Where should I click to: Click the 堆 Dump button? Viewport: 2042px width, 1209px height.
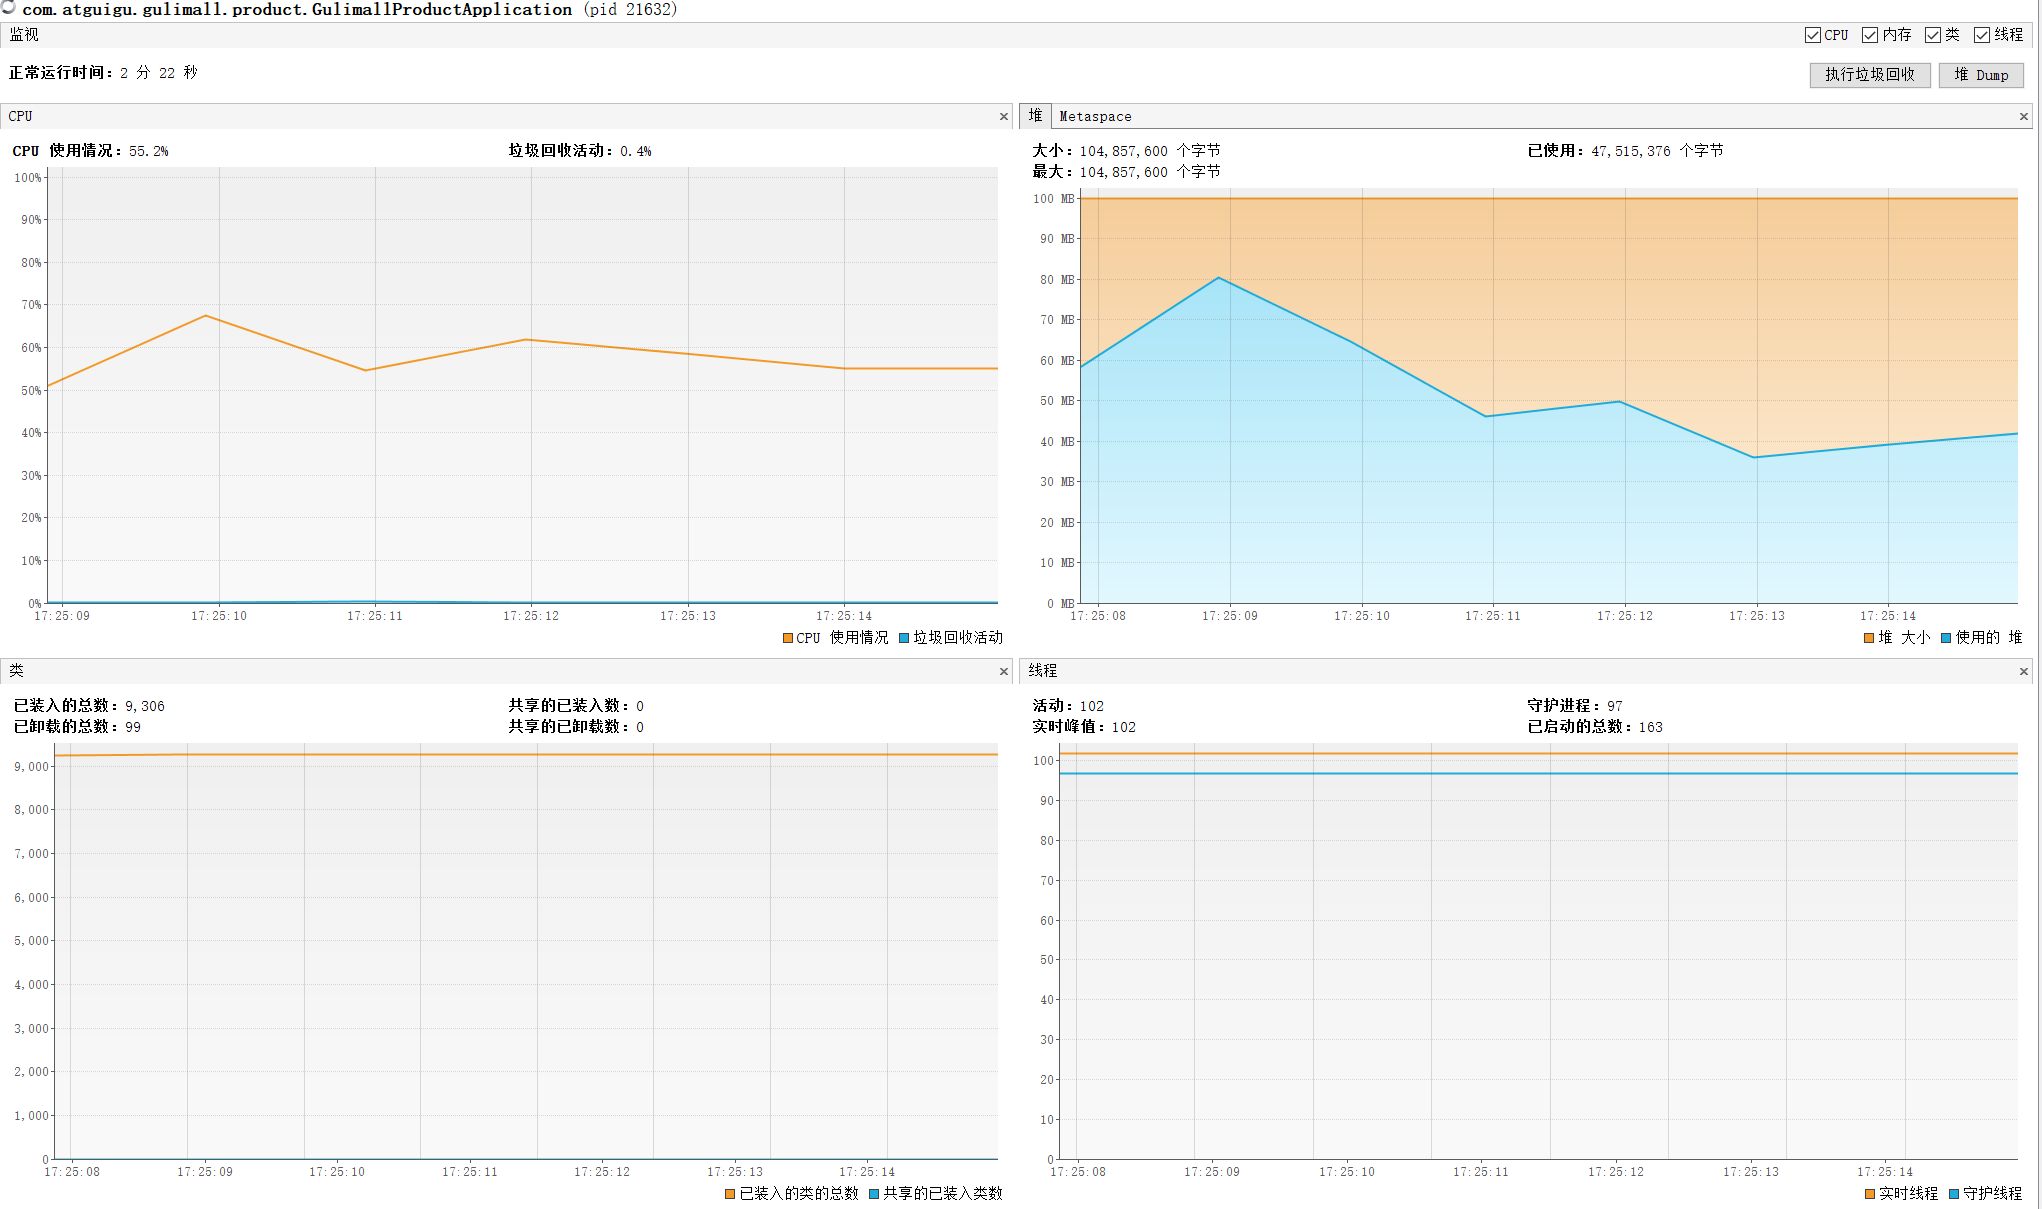pyautogui.click(x=1980, y=75)
